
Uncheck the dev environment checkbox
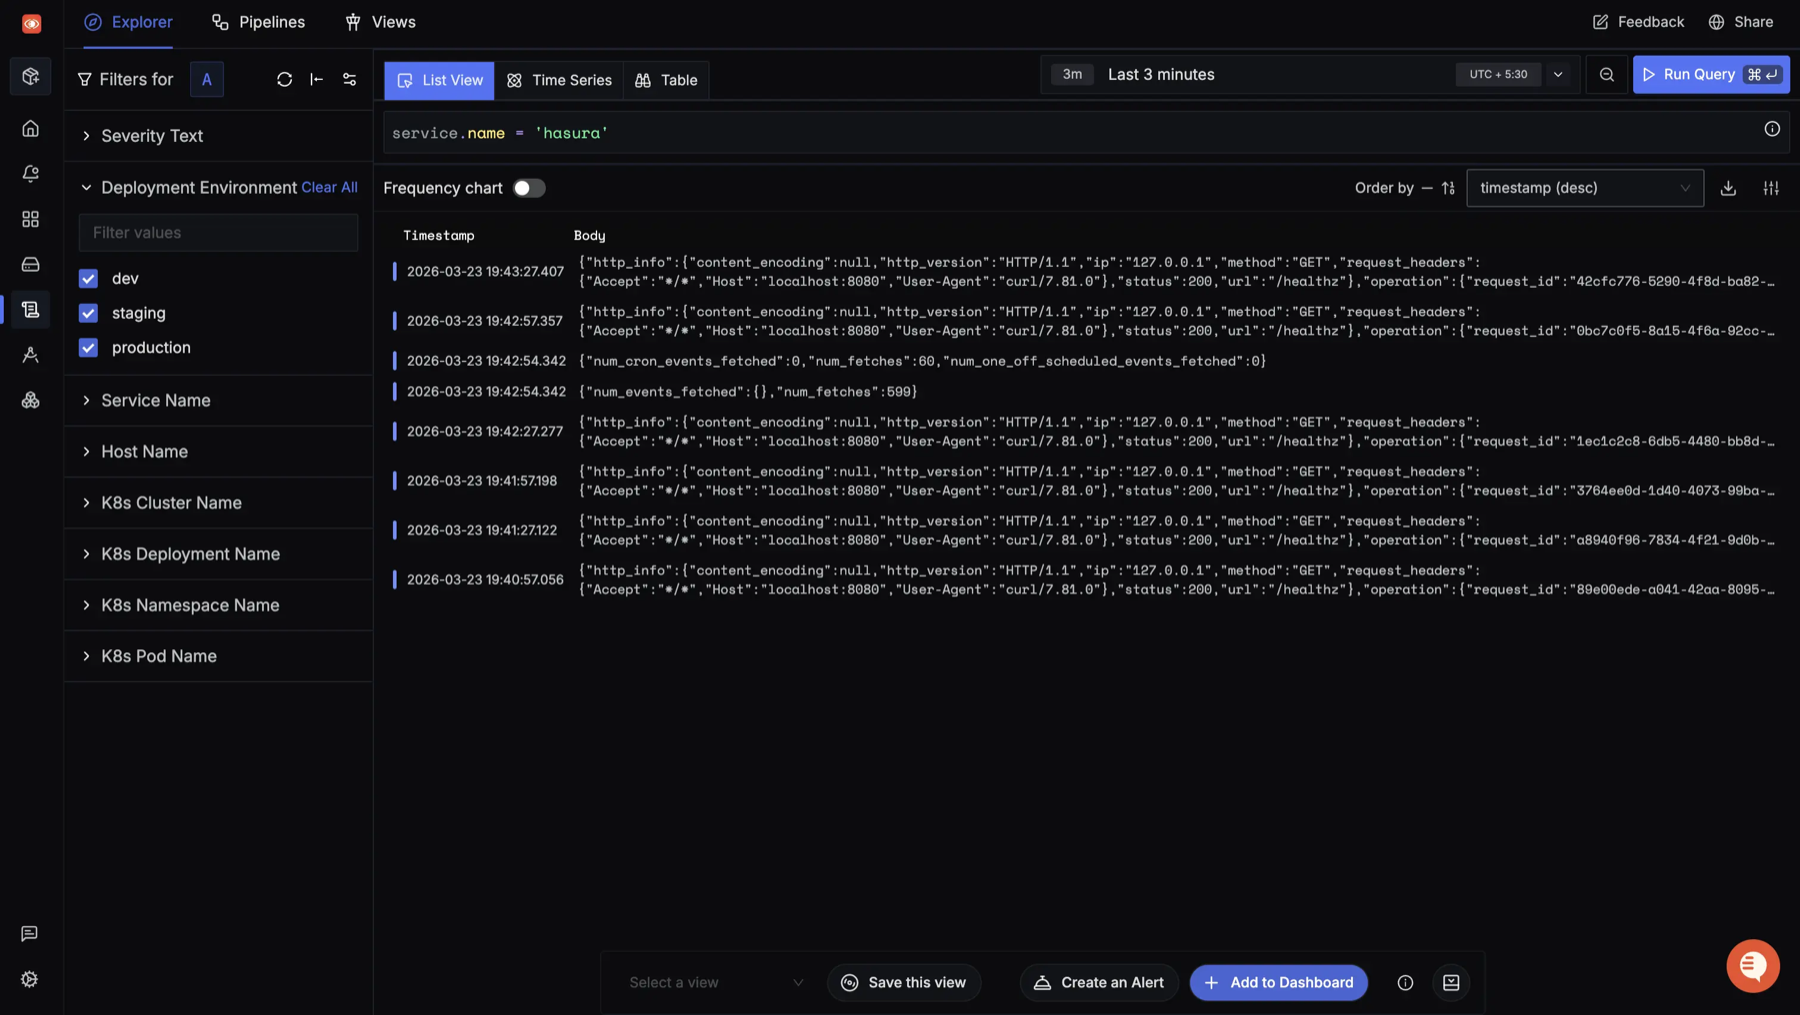point(89,279)
